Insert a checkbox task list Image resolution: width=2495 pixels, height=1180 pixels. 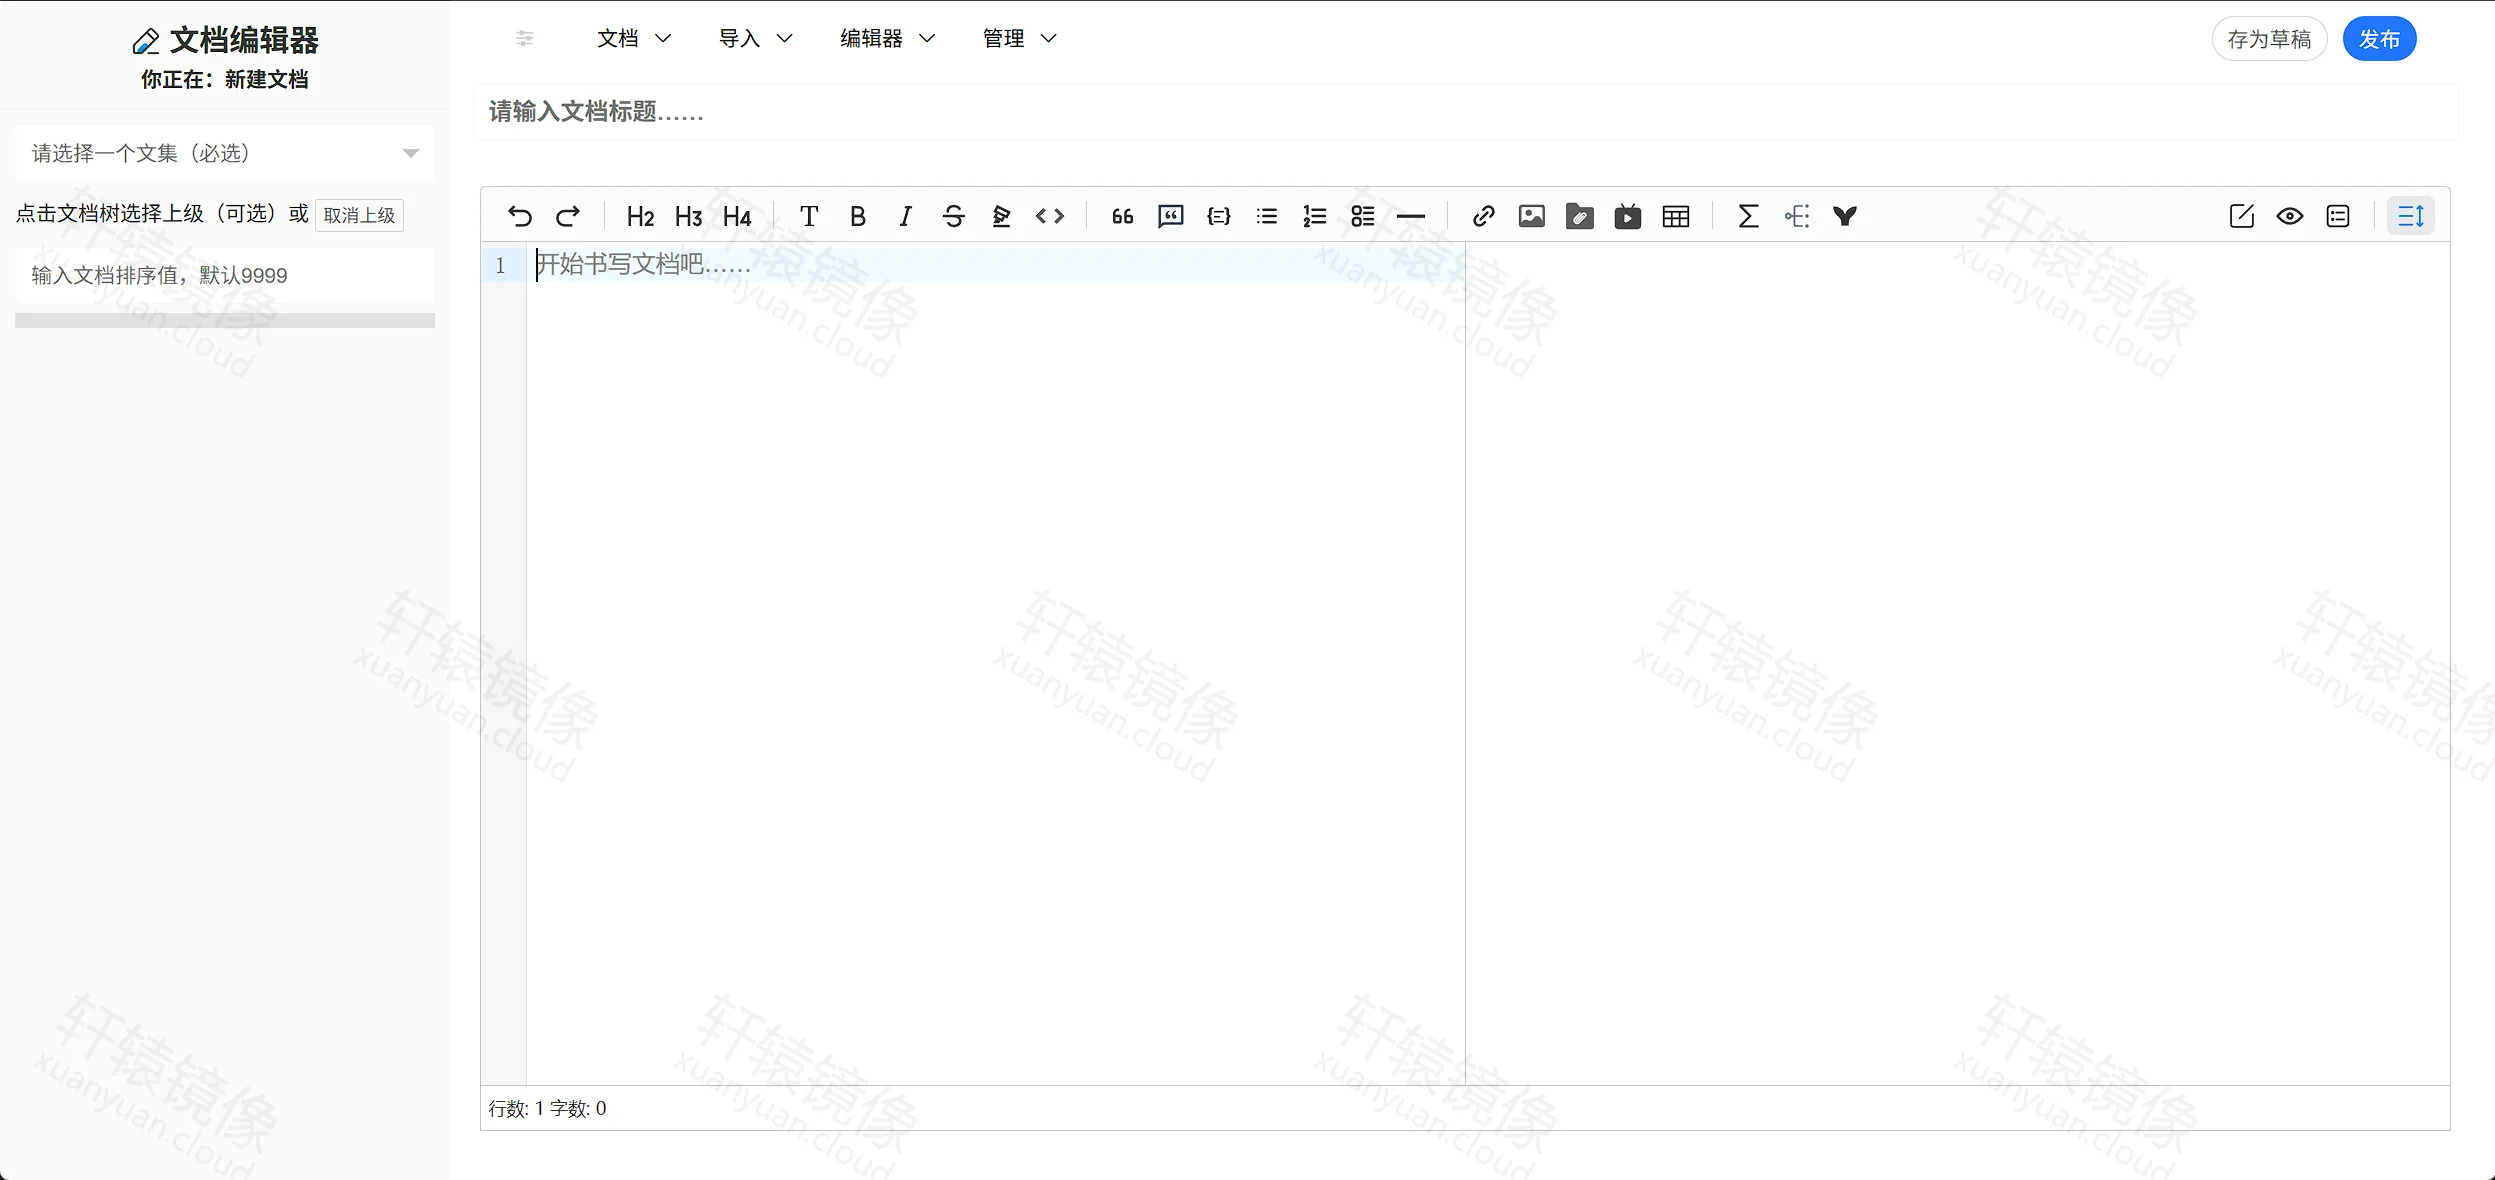[x=1362, y=216]
